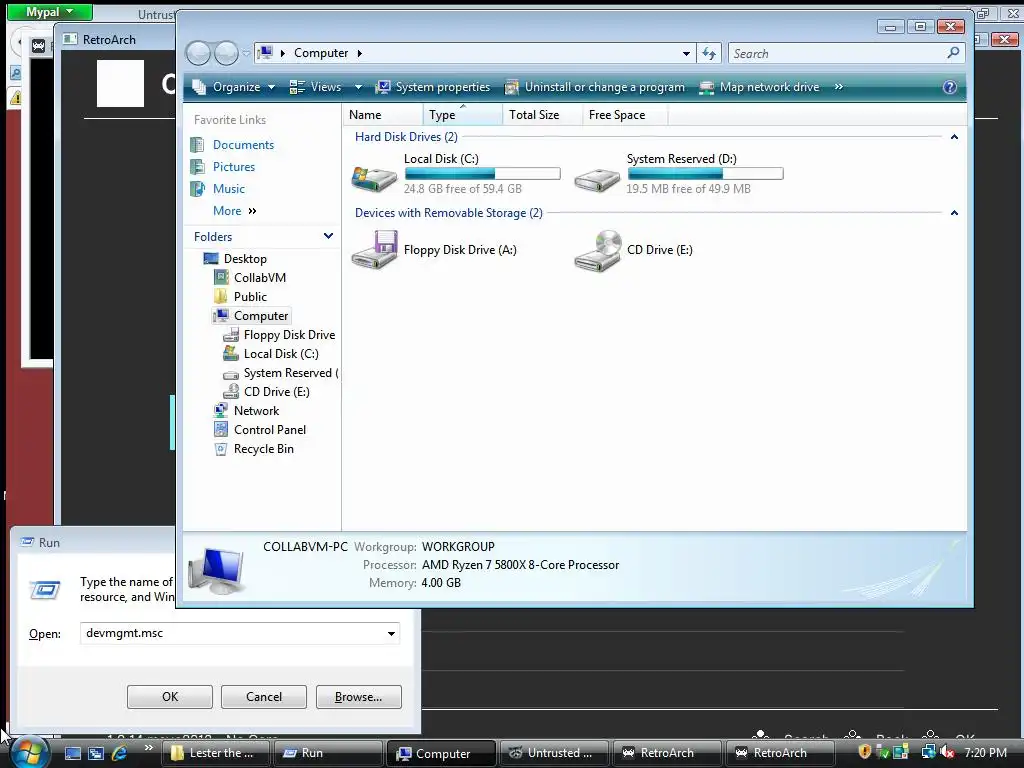Show more toolbar commands chevron
The image size is (1024, 768).
click(839, 87)
